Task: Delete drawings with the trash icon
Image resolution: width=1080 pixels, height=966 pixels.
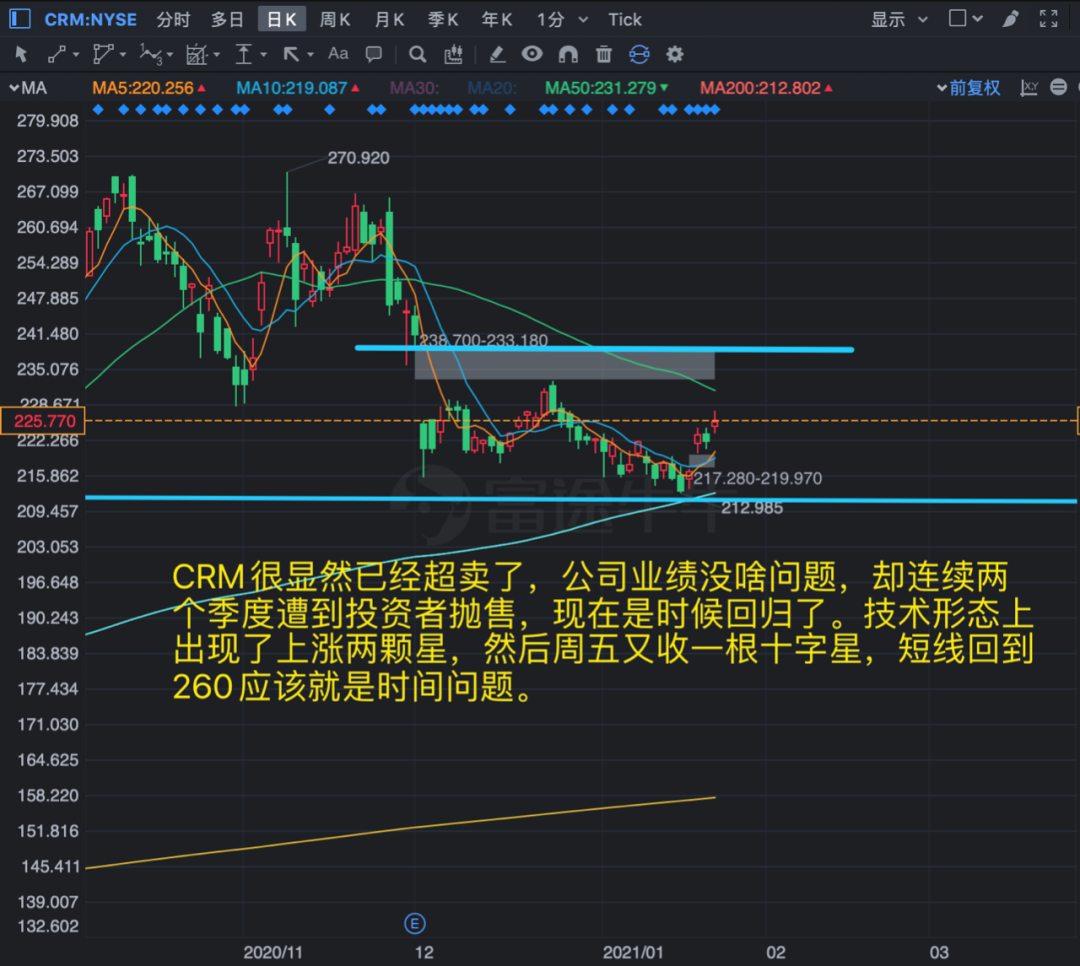Action: coord(604,54)
